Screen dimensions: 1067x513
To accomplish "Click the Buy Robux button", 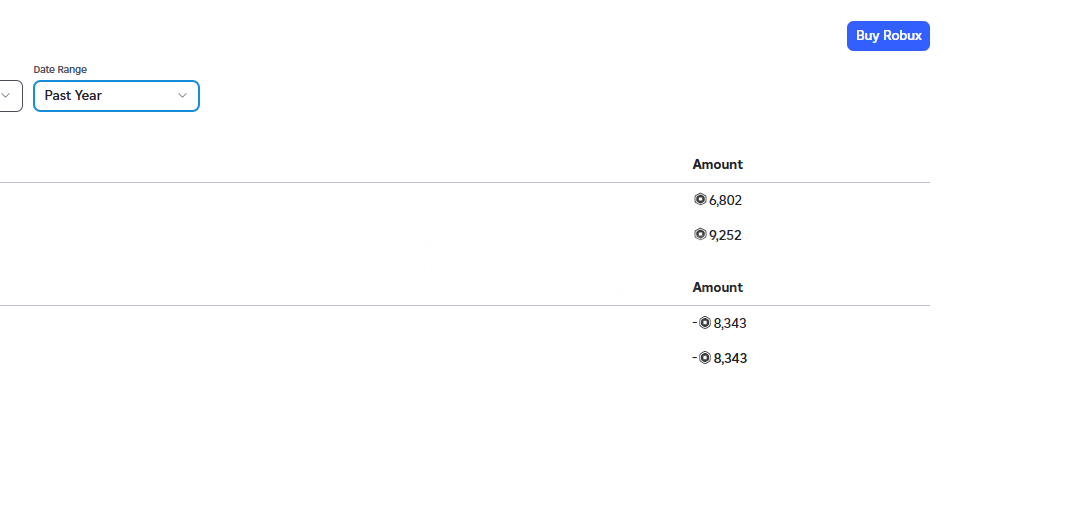I will pyautogui.click(x=888, y=36).
